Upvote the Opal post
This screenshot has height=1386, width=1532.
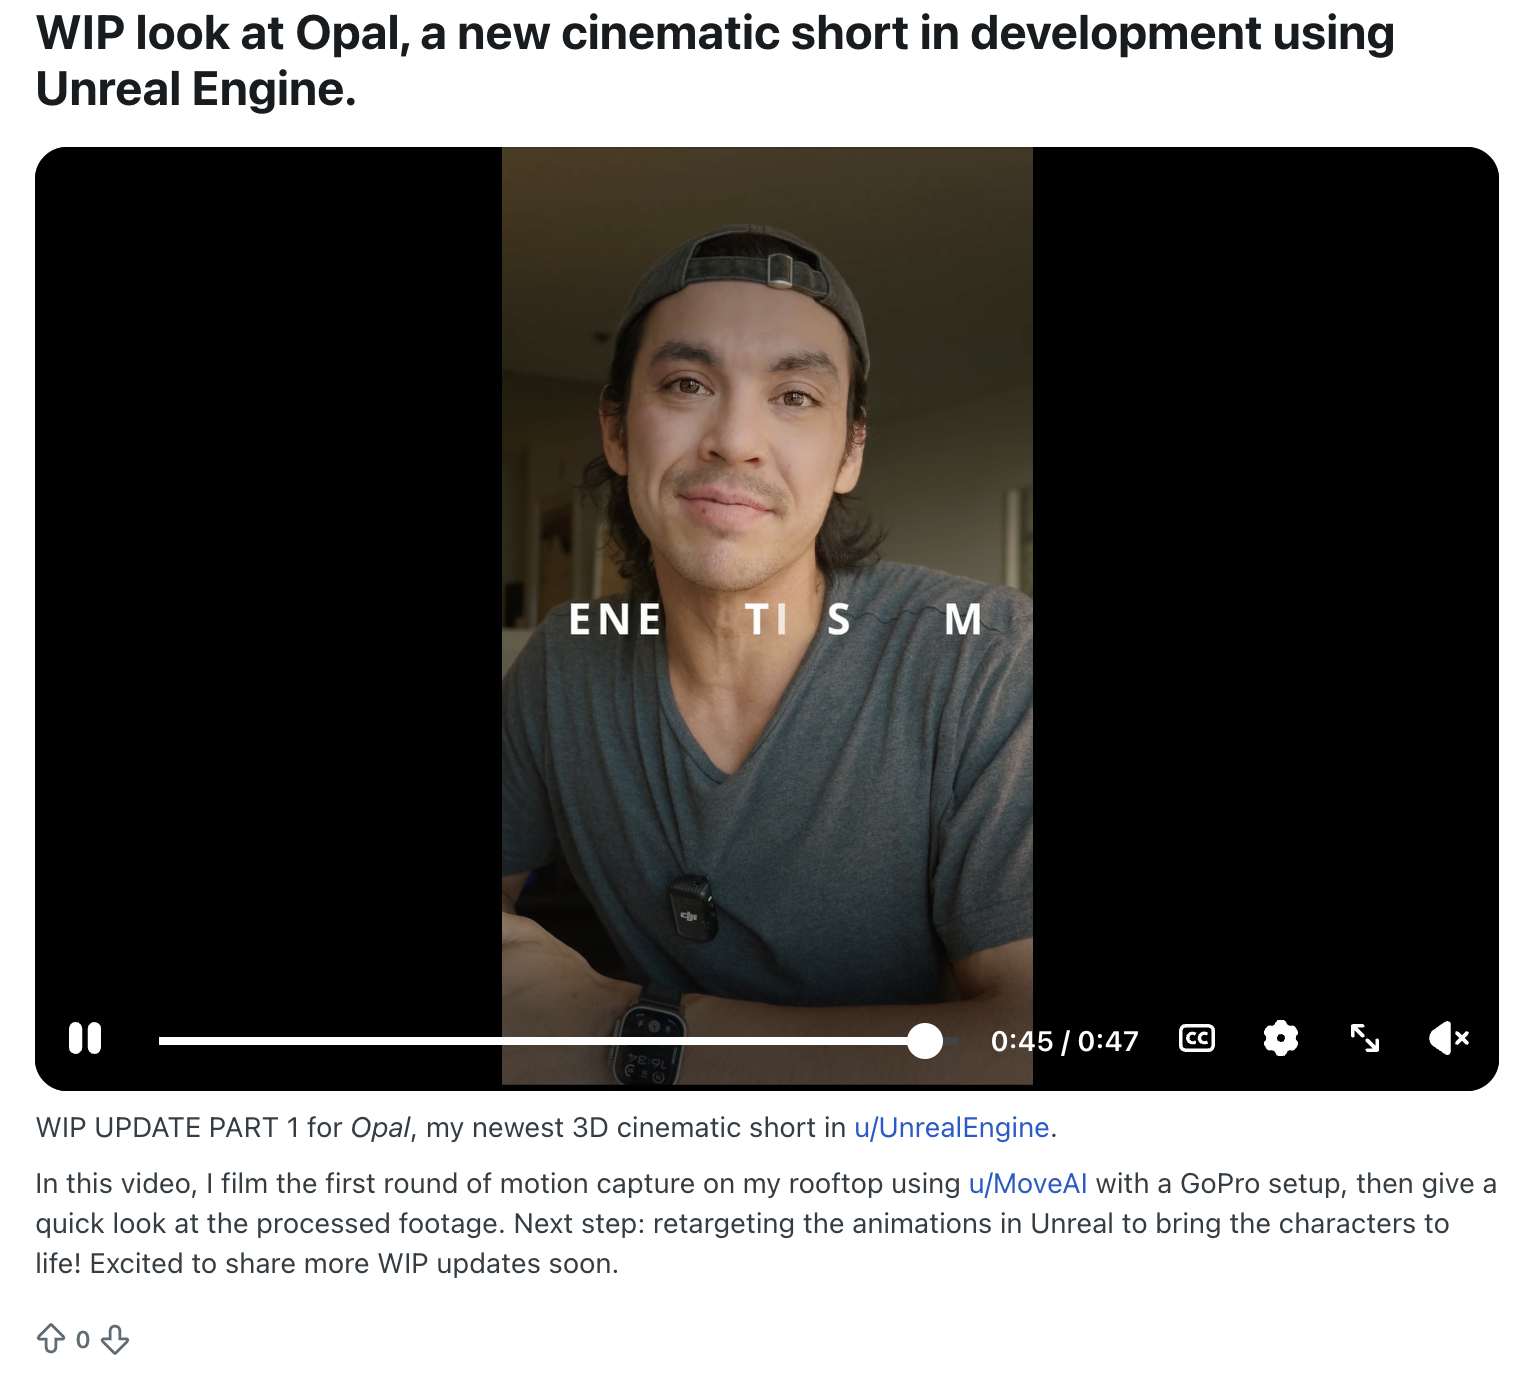coord(51,1339)
